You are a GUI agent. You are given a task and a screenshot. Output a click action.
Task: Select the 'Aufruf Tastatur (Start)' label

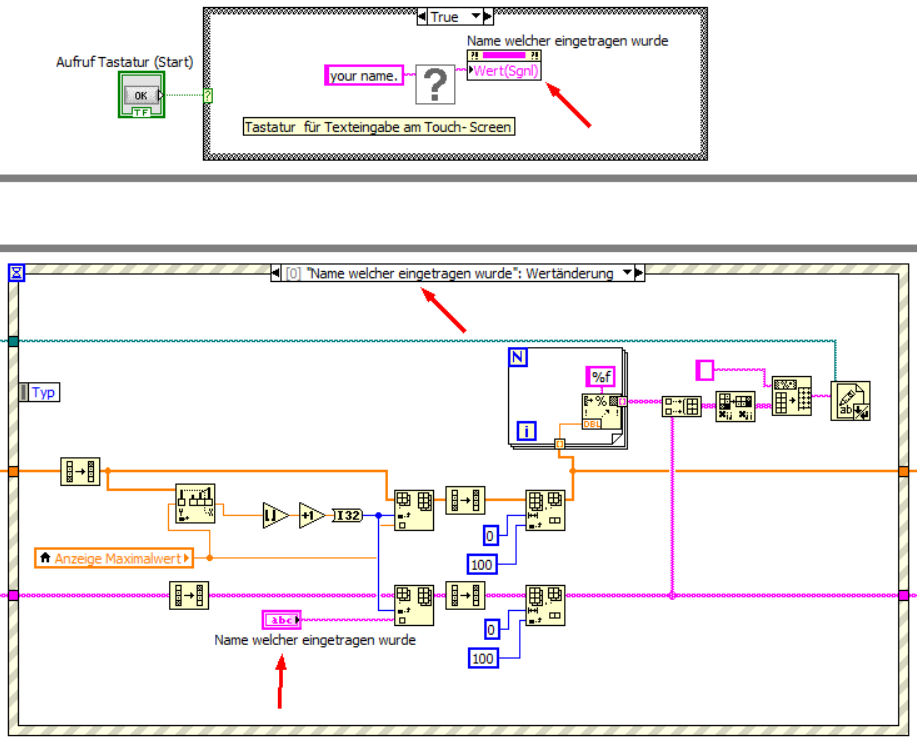tap(125, 62)
